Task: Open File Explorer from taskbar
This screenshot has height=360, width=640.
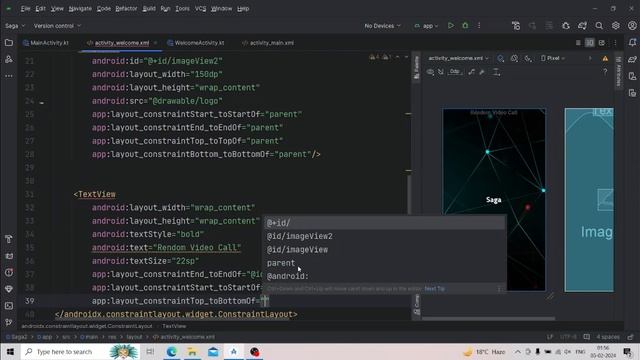Action: 192,351
